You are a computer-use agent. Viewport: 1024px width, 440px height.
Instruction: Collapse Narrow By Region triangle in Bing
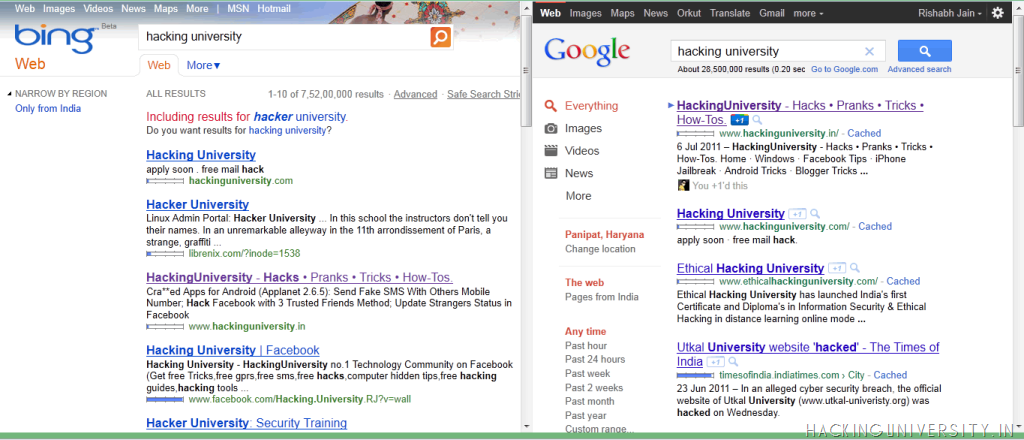tap(10, 94)
